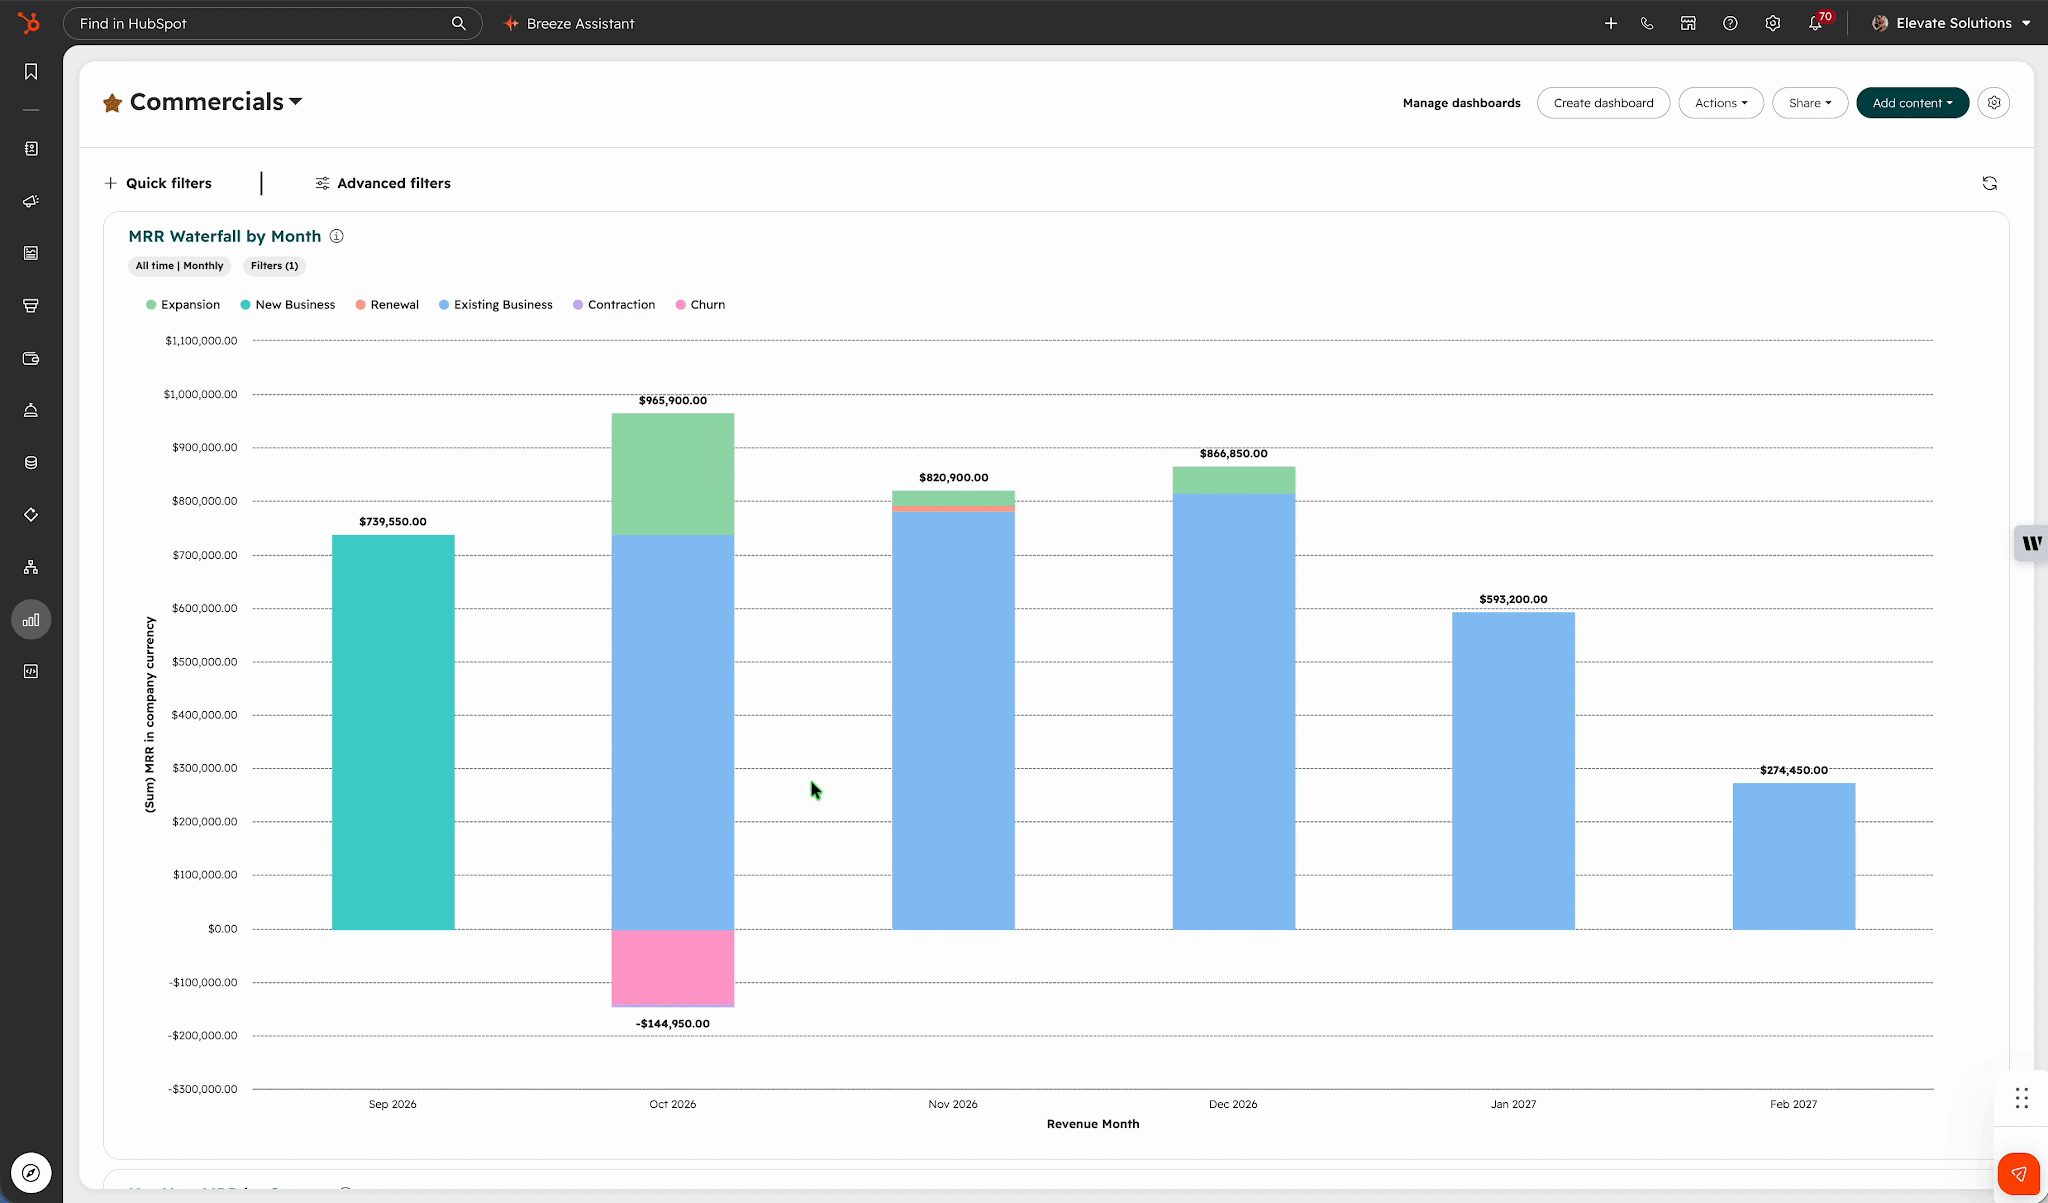Open the Content sidebar icon

click(31, 253)
